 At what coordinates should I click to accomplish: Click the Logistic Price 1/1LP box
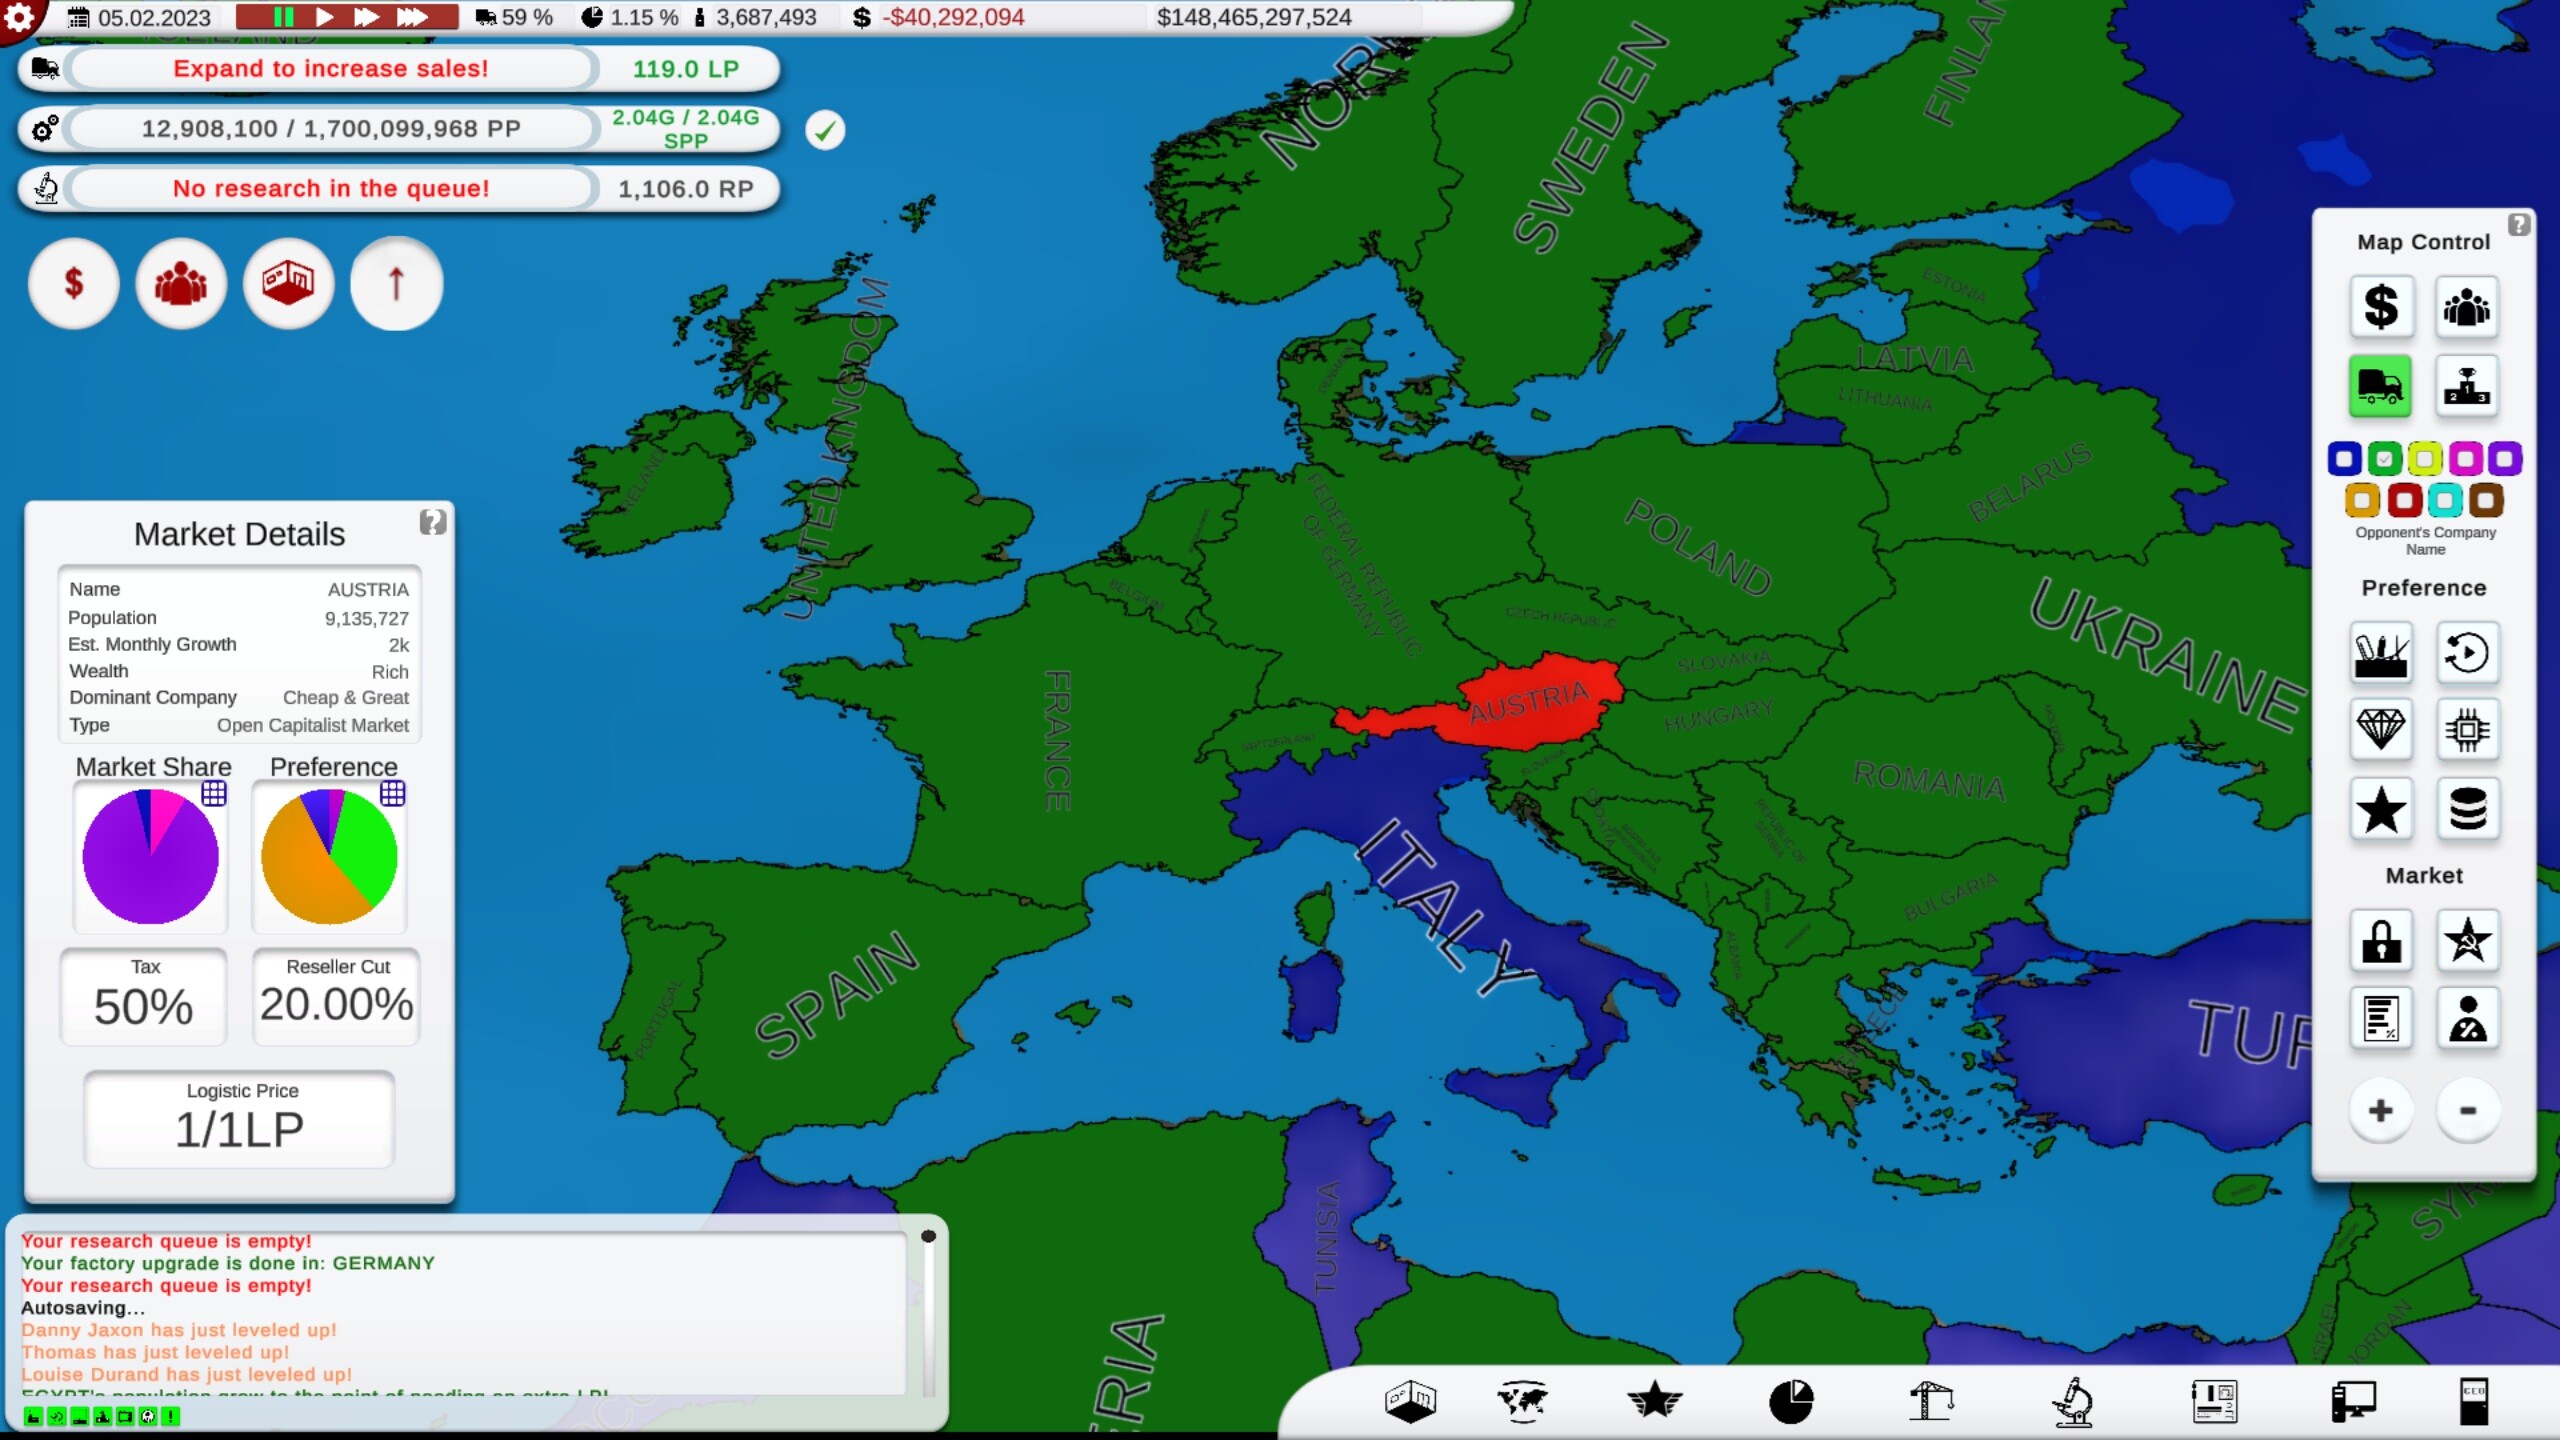240,1119
